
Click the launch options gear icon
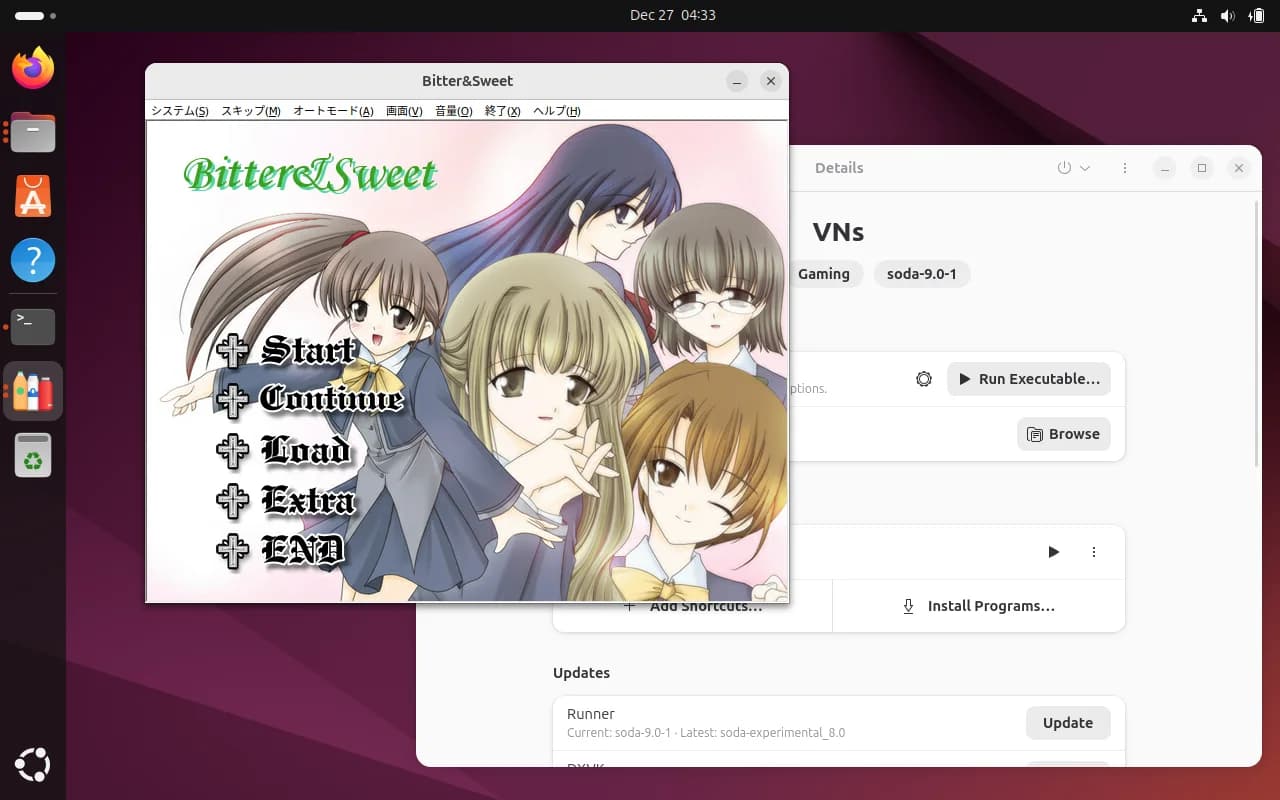click(924, 379)
